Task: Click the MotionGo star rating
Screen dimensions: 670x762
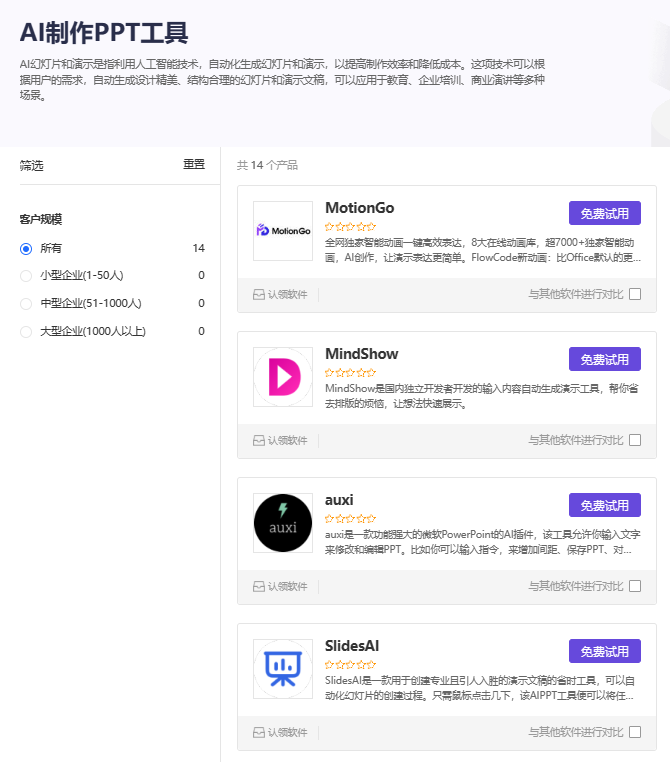Action: (350, 226)
